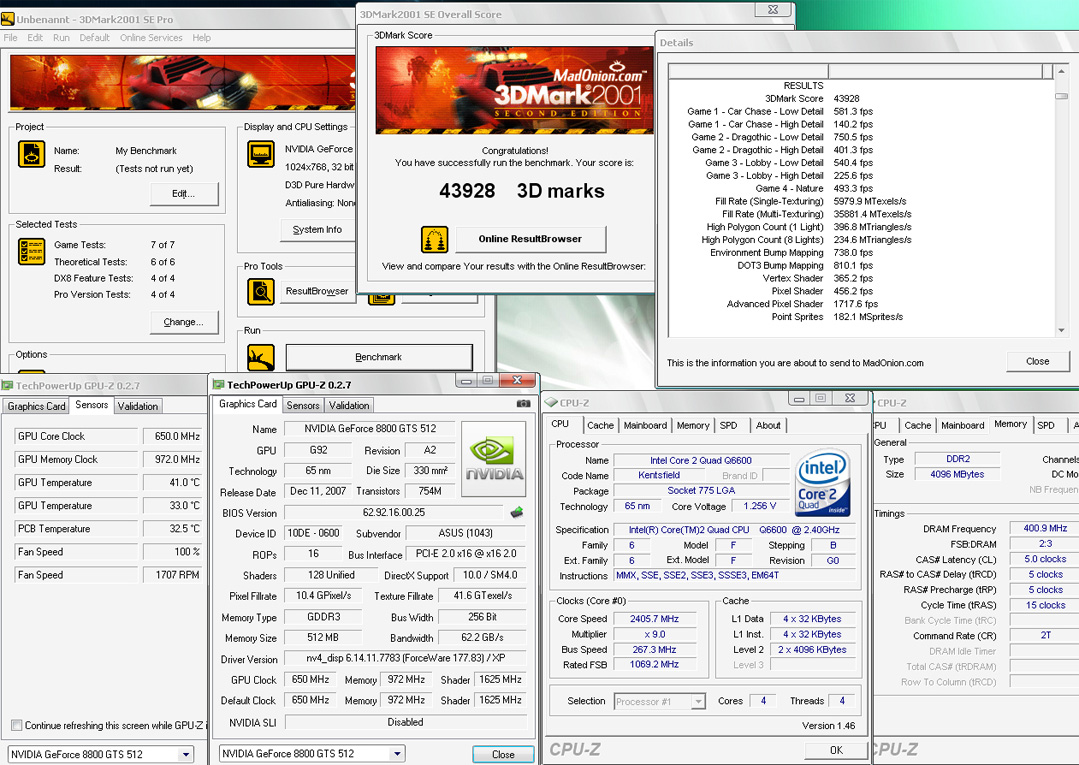Screen dimensions: 1079x765
Task: Click the System Info button
Action: pos(317,230)
